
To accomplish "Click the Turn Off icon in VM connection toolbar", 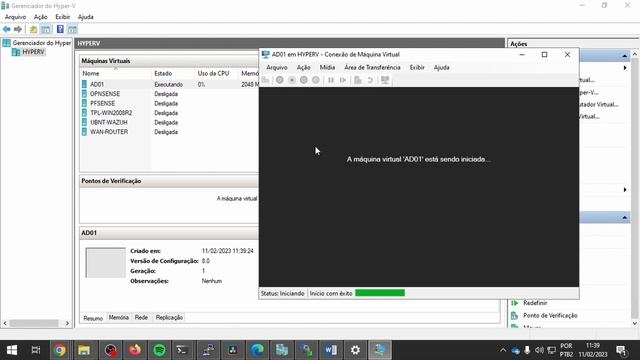I will click(x=292, y=80).
